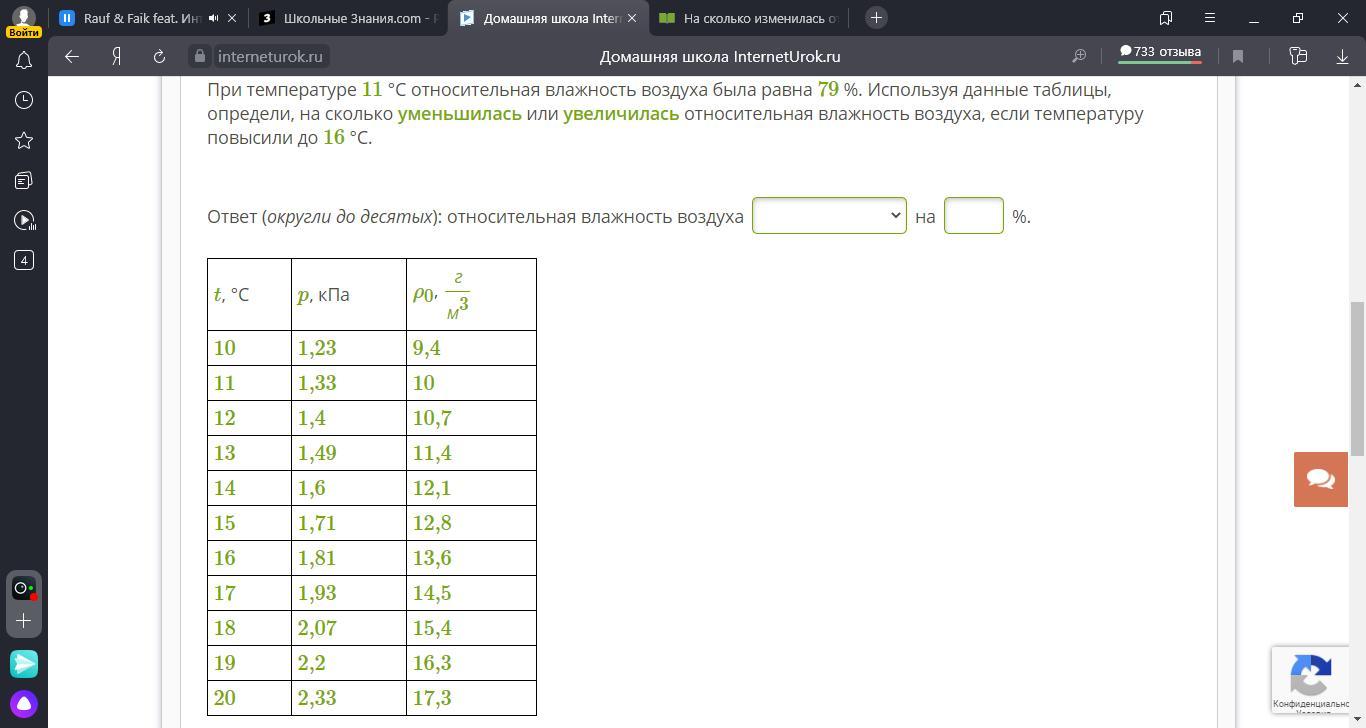This screenshot has width=1366, height=728.
Task: Open browsing history clock icon
Action: (x=24, y=100)
